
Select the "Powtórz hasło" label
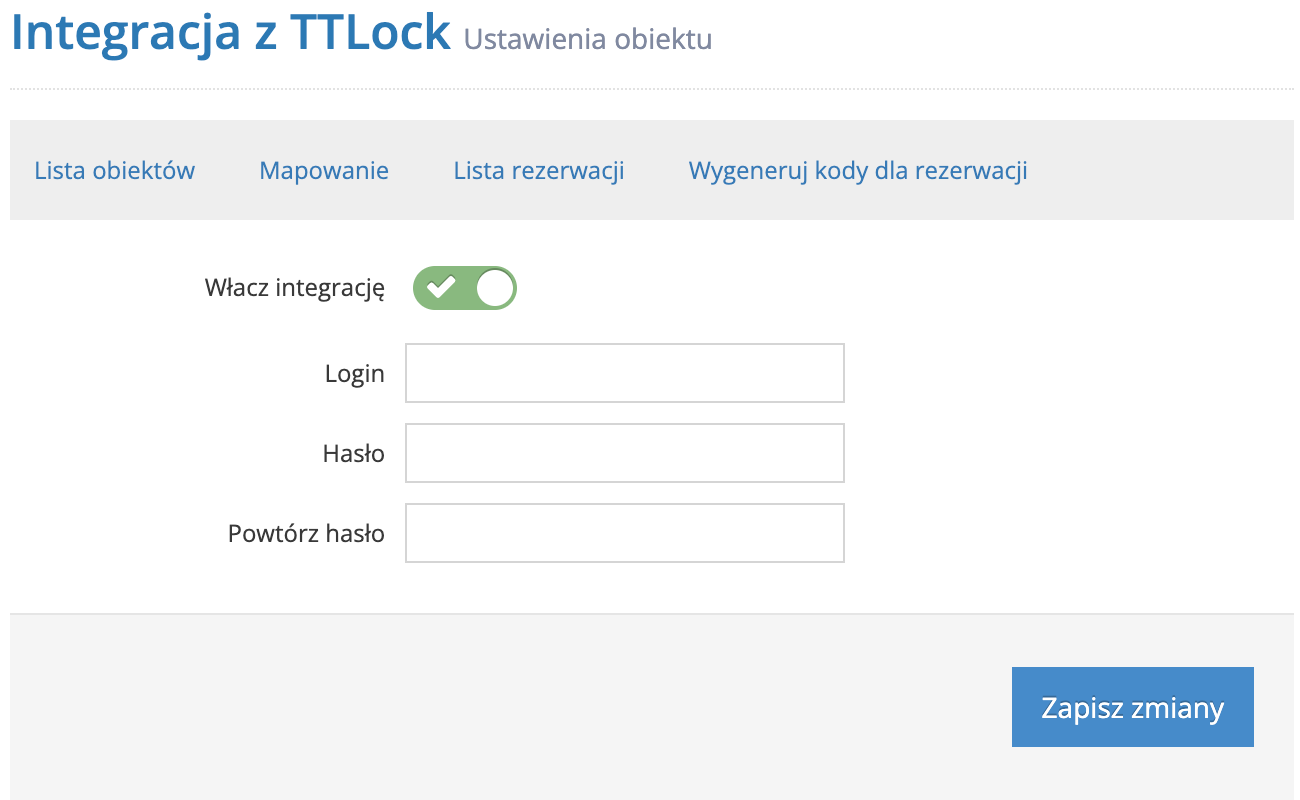(303, 532)
